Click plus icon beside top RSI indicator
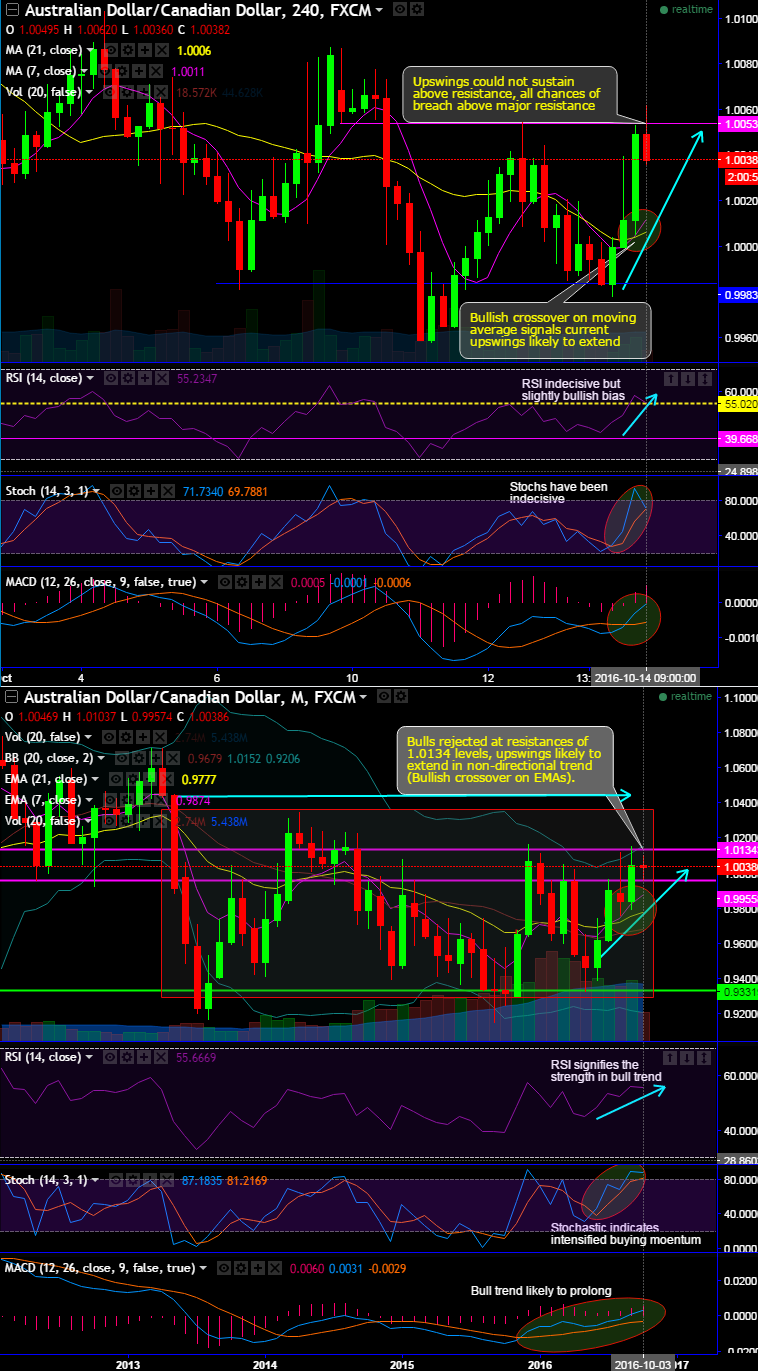Image resolution: width=758 pixels, height=1371 pixels. 145,378
